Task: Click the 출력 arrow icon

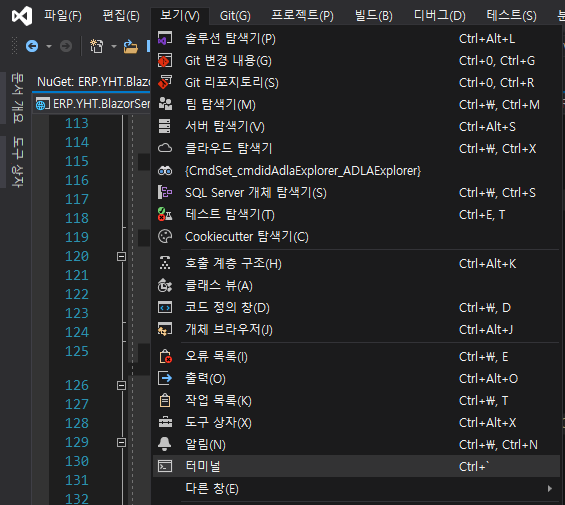Action: click(165, 378)
